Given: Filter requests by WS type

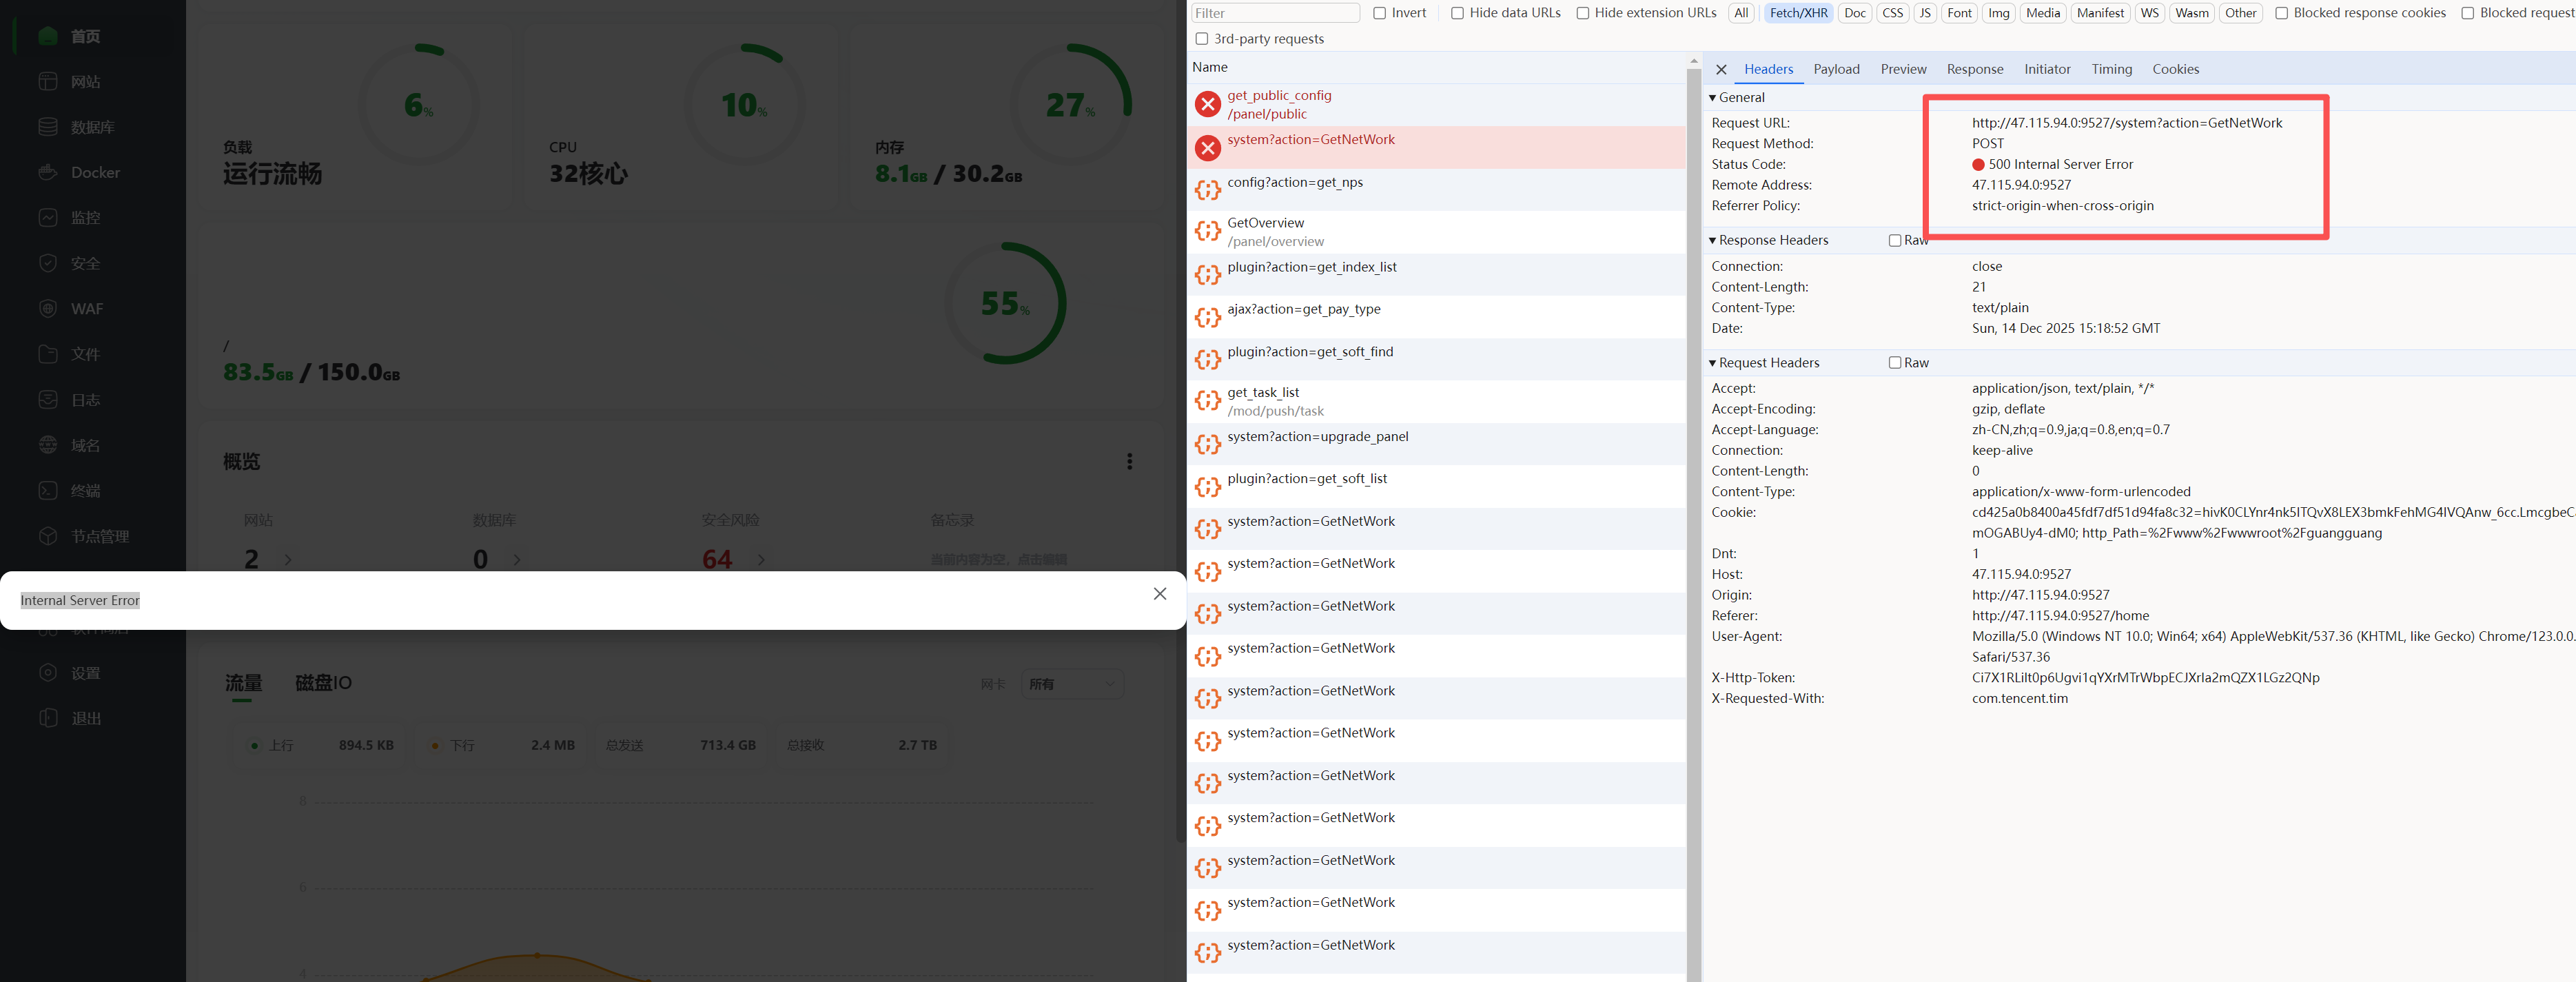Looking at the screenshot, I should (2149, 13).
